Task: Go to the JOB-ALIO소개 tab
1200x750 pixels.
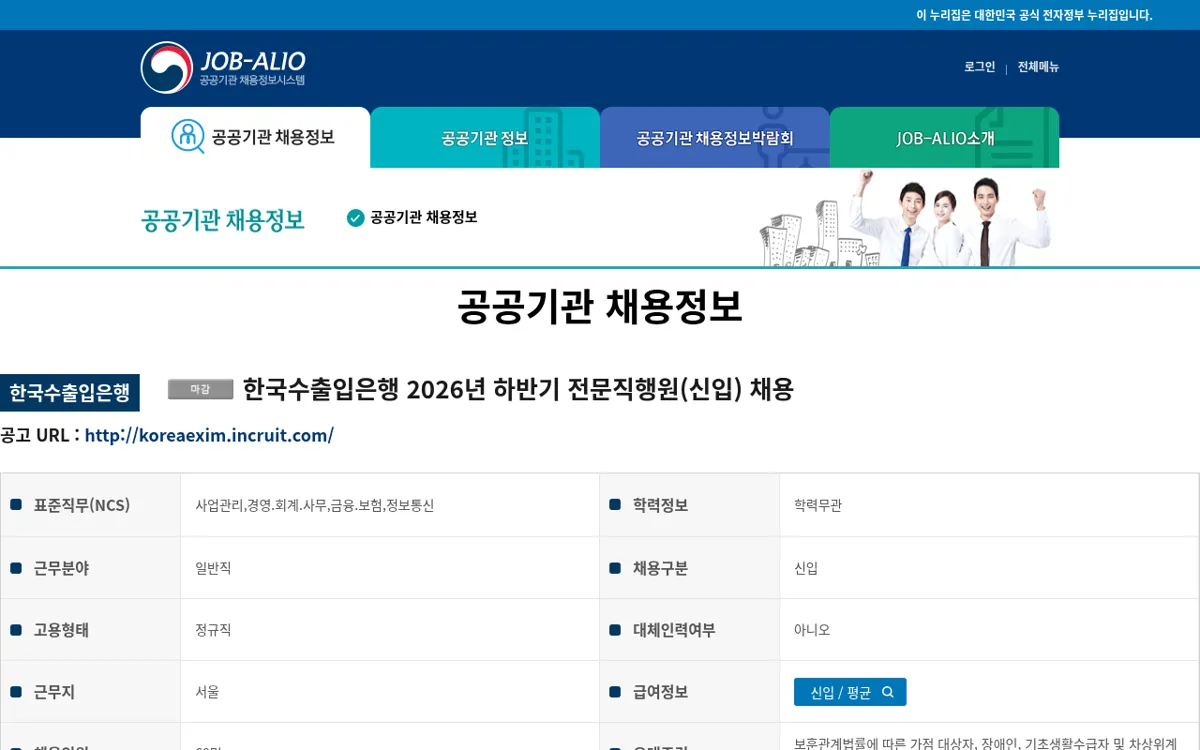Action: [x=945, y=138]
